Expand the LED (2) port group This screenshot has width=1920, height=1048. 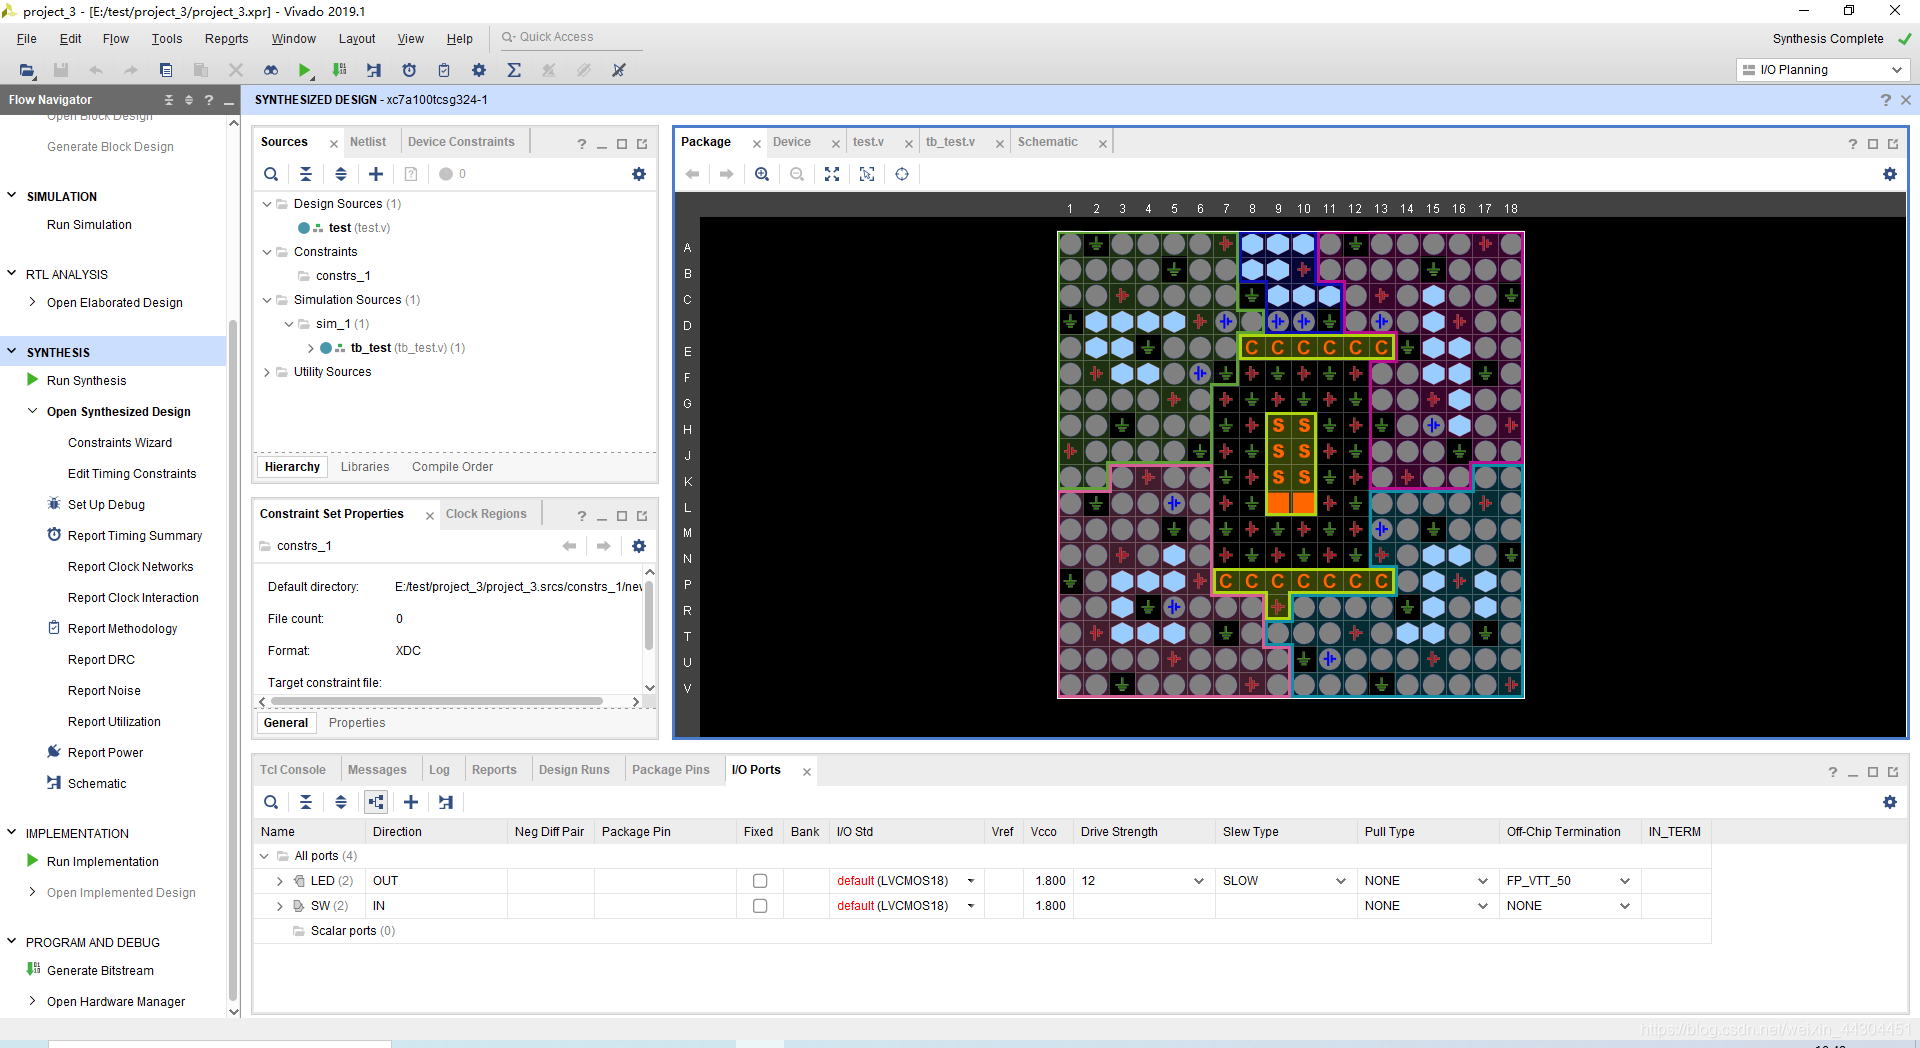pyautogui.click(x=279, y=881)
